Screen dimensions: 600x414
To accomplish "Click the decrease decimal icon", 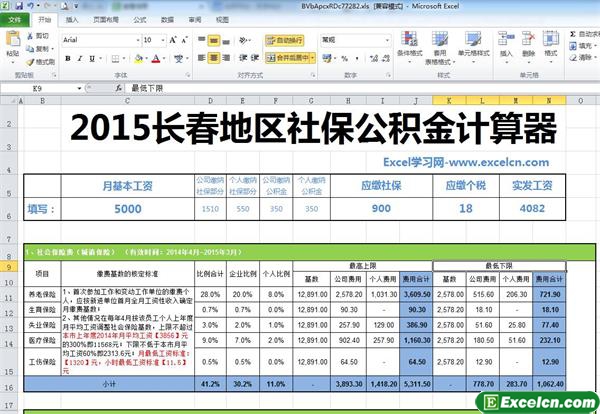I will tap(386, 58).
